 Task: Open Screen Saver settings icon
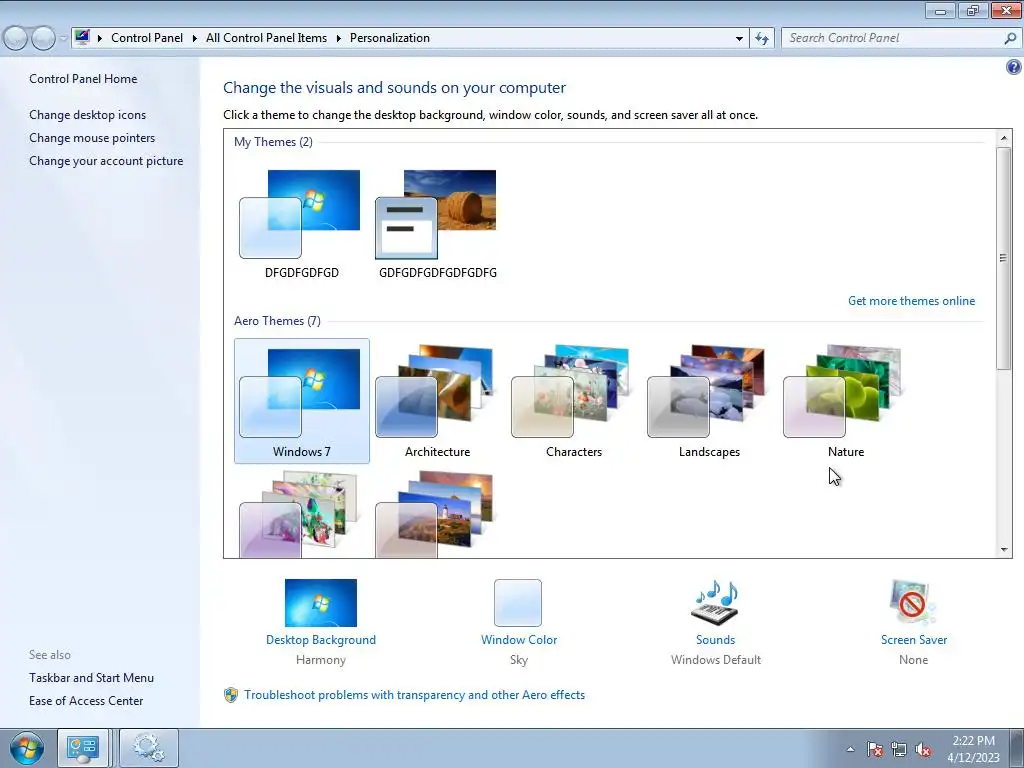912,603
